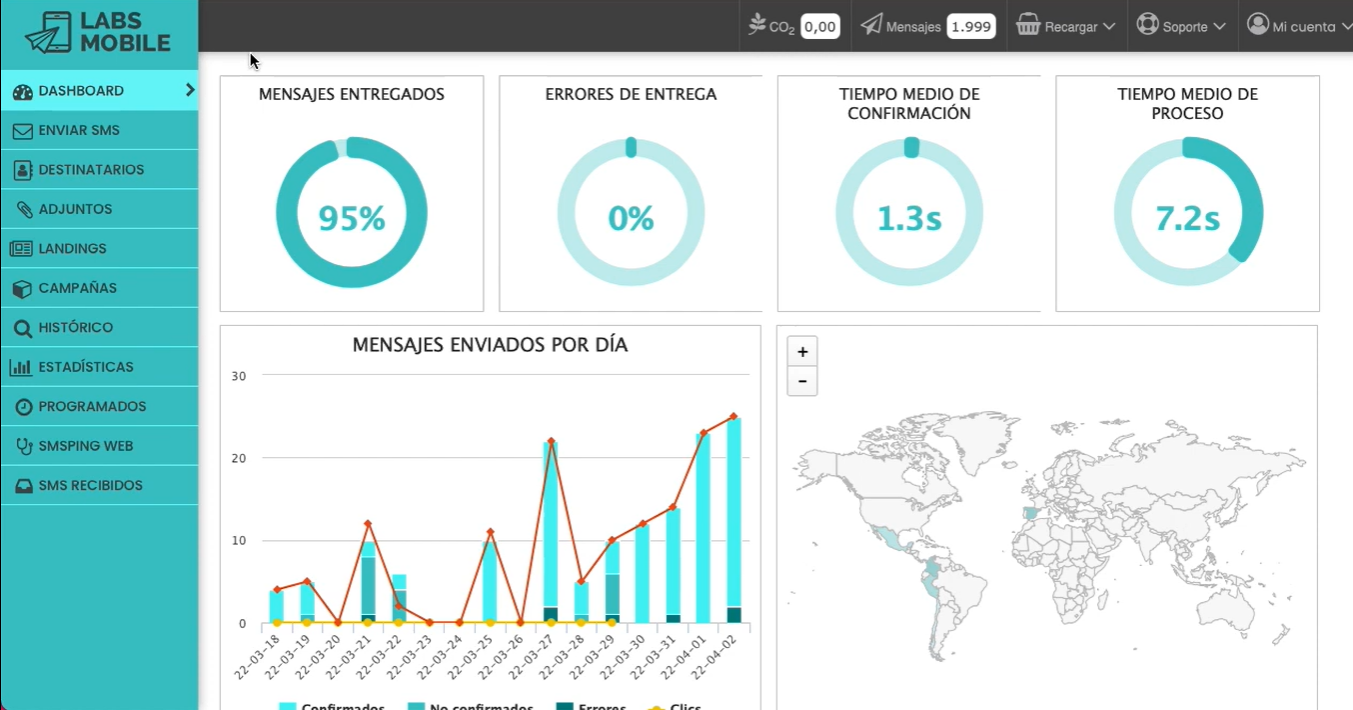Zoom out on the world map
Viewport: 1353px width, 710px height.
click(x=802, y=381)
